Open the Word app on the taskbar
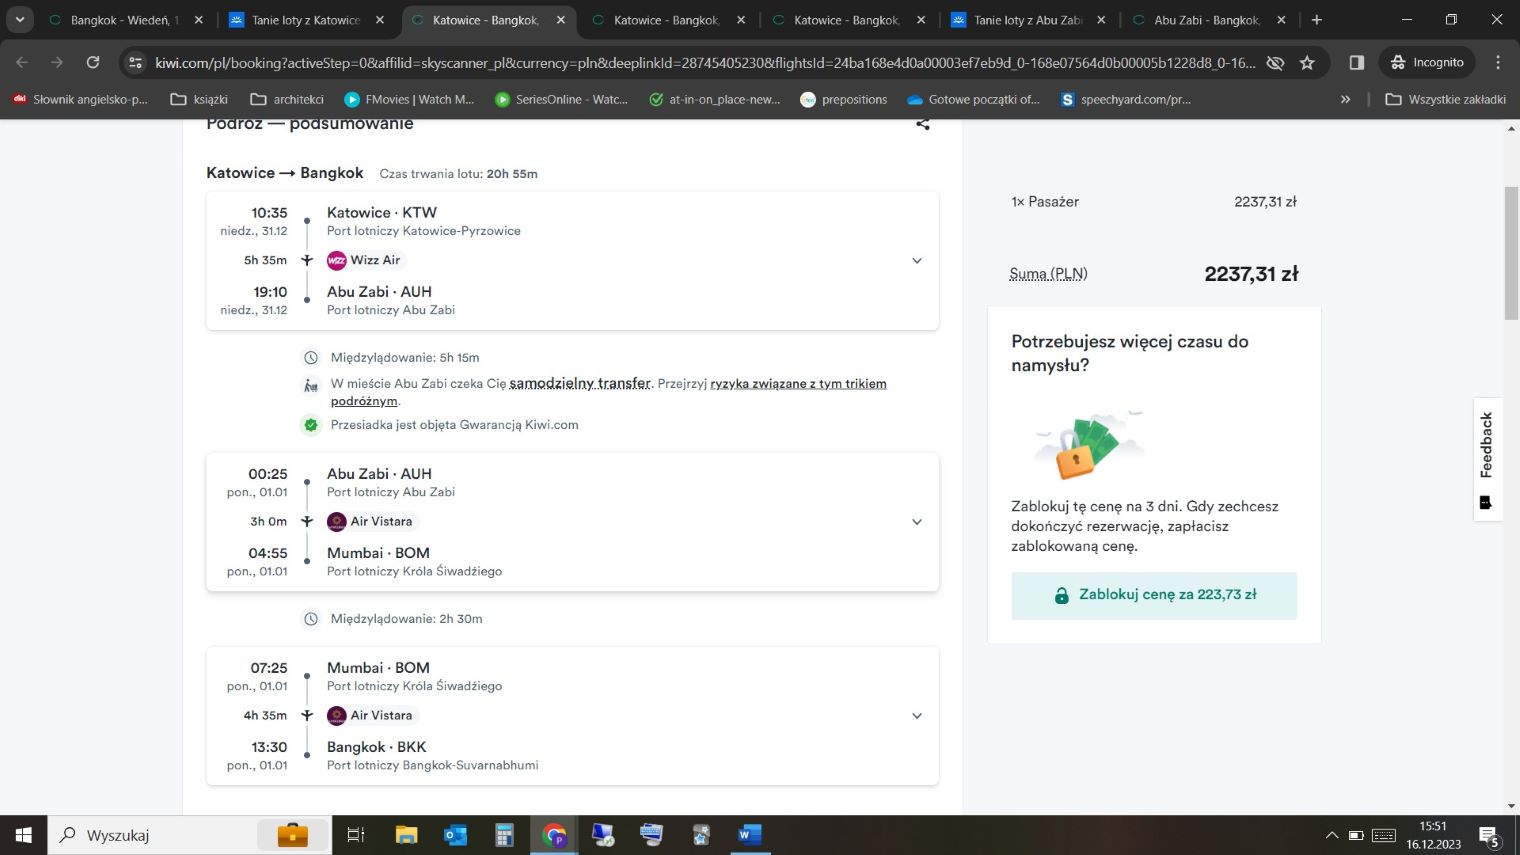This screenshot has height=855, width=1520. tap(749, 834)
